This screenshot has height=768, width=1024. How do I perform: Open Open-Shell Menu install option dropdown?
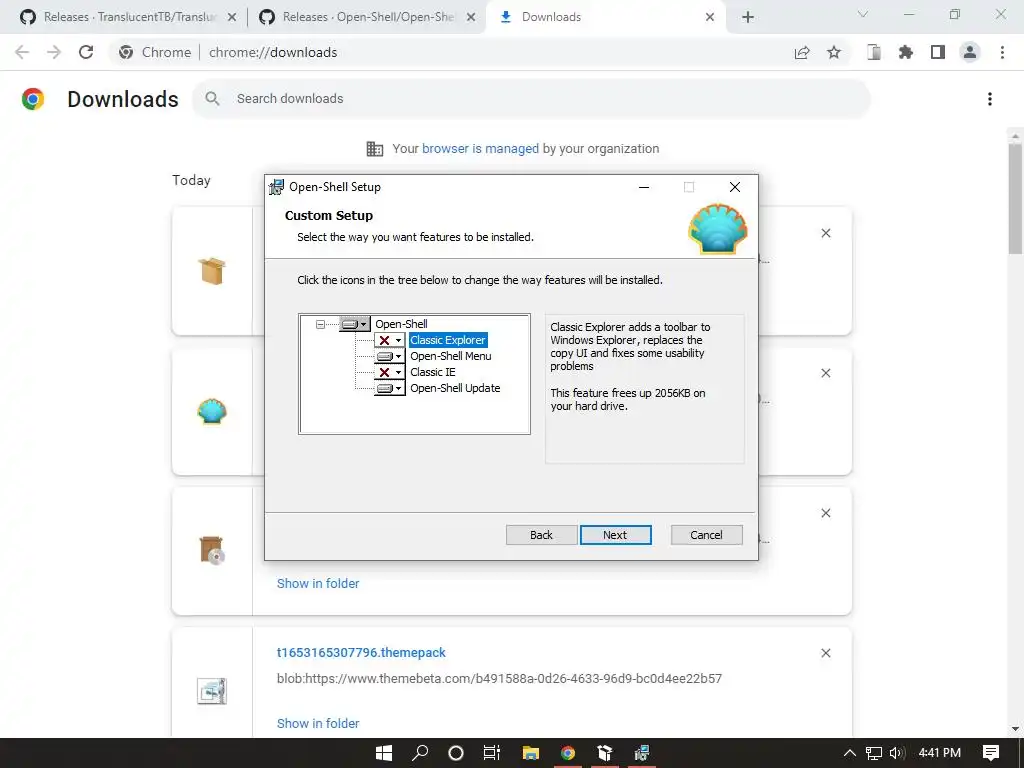pos(390,357)
